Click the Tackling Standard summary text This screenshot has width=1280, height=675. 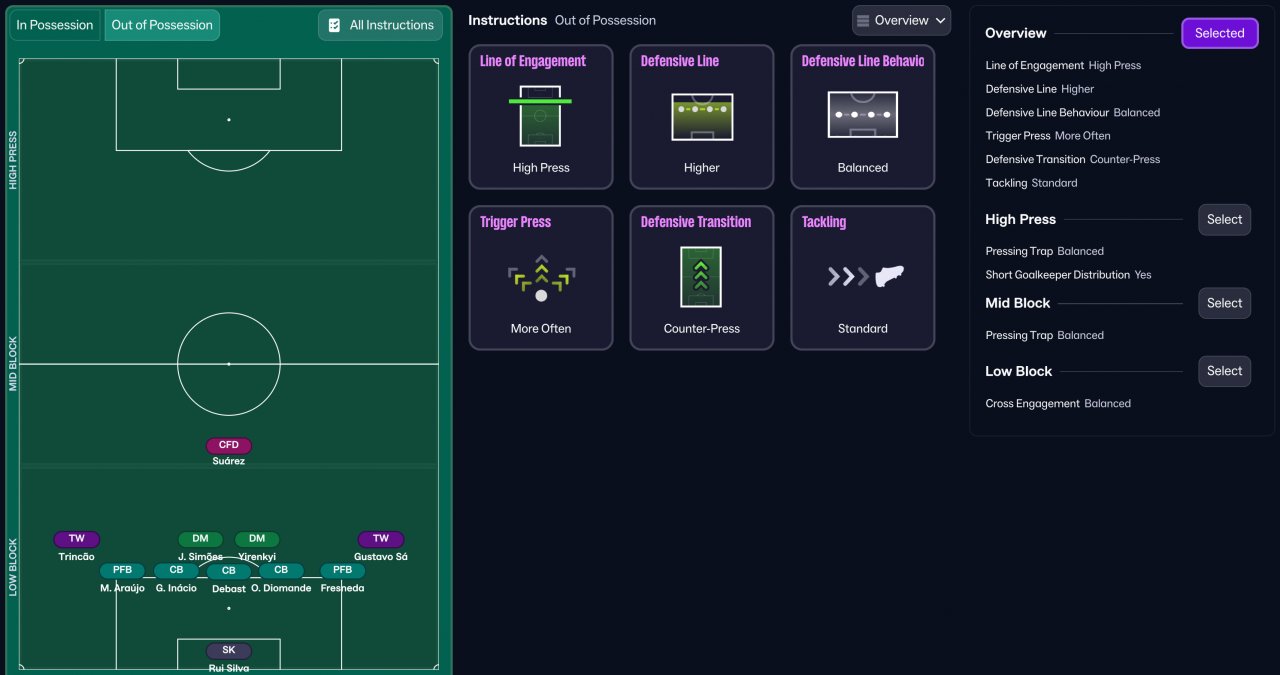click(x=1031, y=183)
